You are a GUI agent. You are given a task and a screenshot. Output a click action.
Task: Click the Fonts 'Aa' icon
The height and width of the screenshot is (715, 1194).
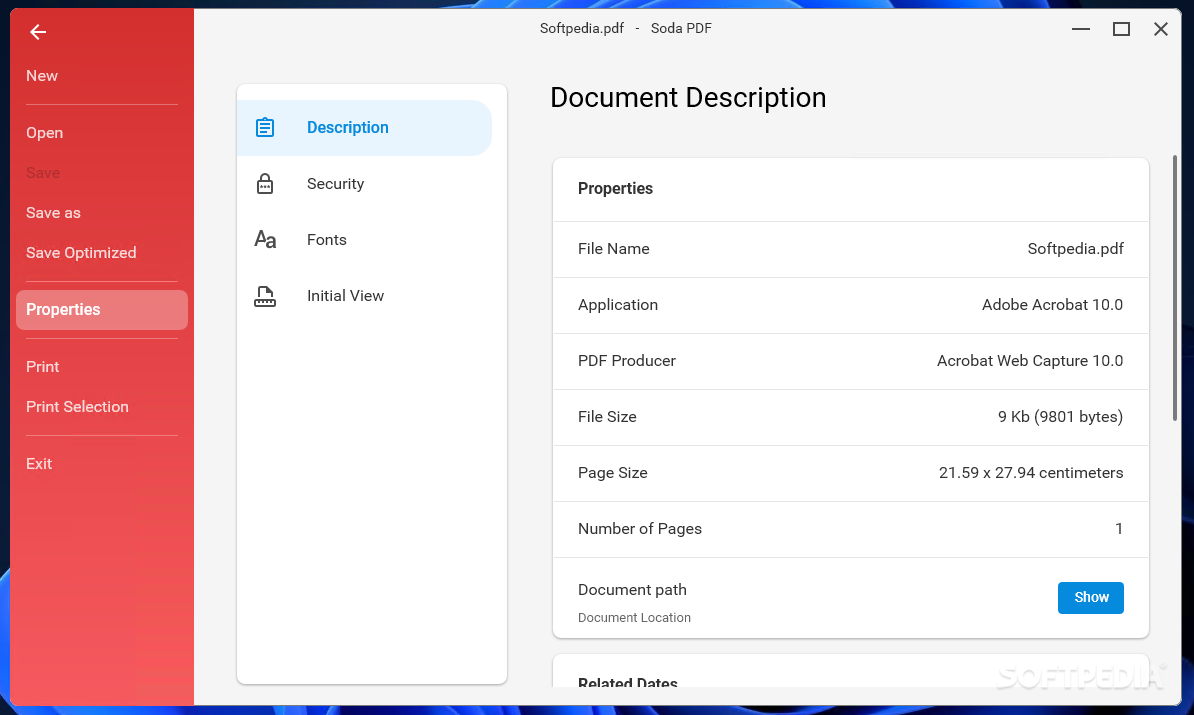[265, 240]
